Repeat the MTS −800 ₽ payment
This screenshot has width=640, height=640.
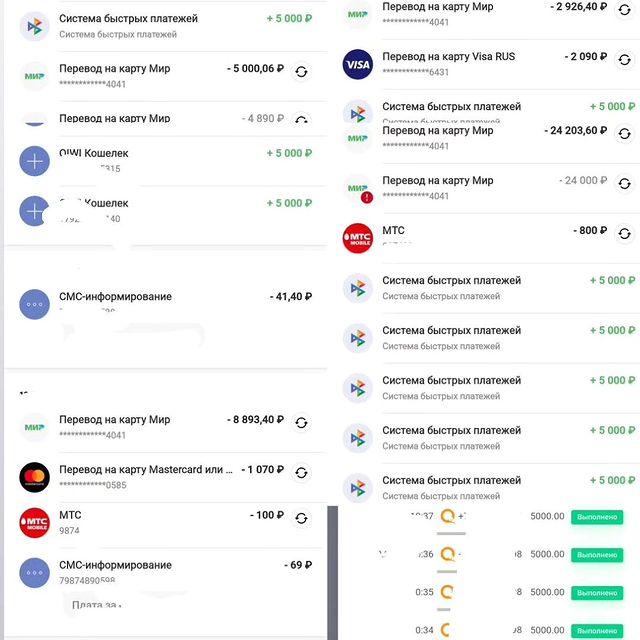tap(624, 234)
